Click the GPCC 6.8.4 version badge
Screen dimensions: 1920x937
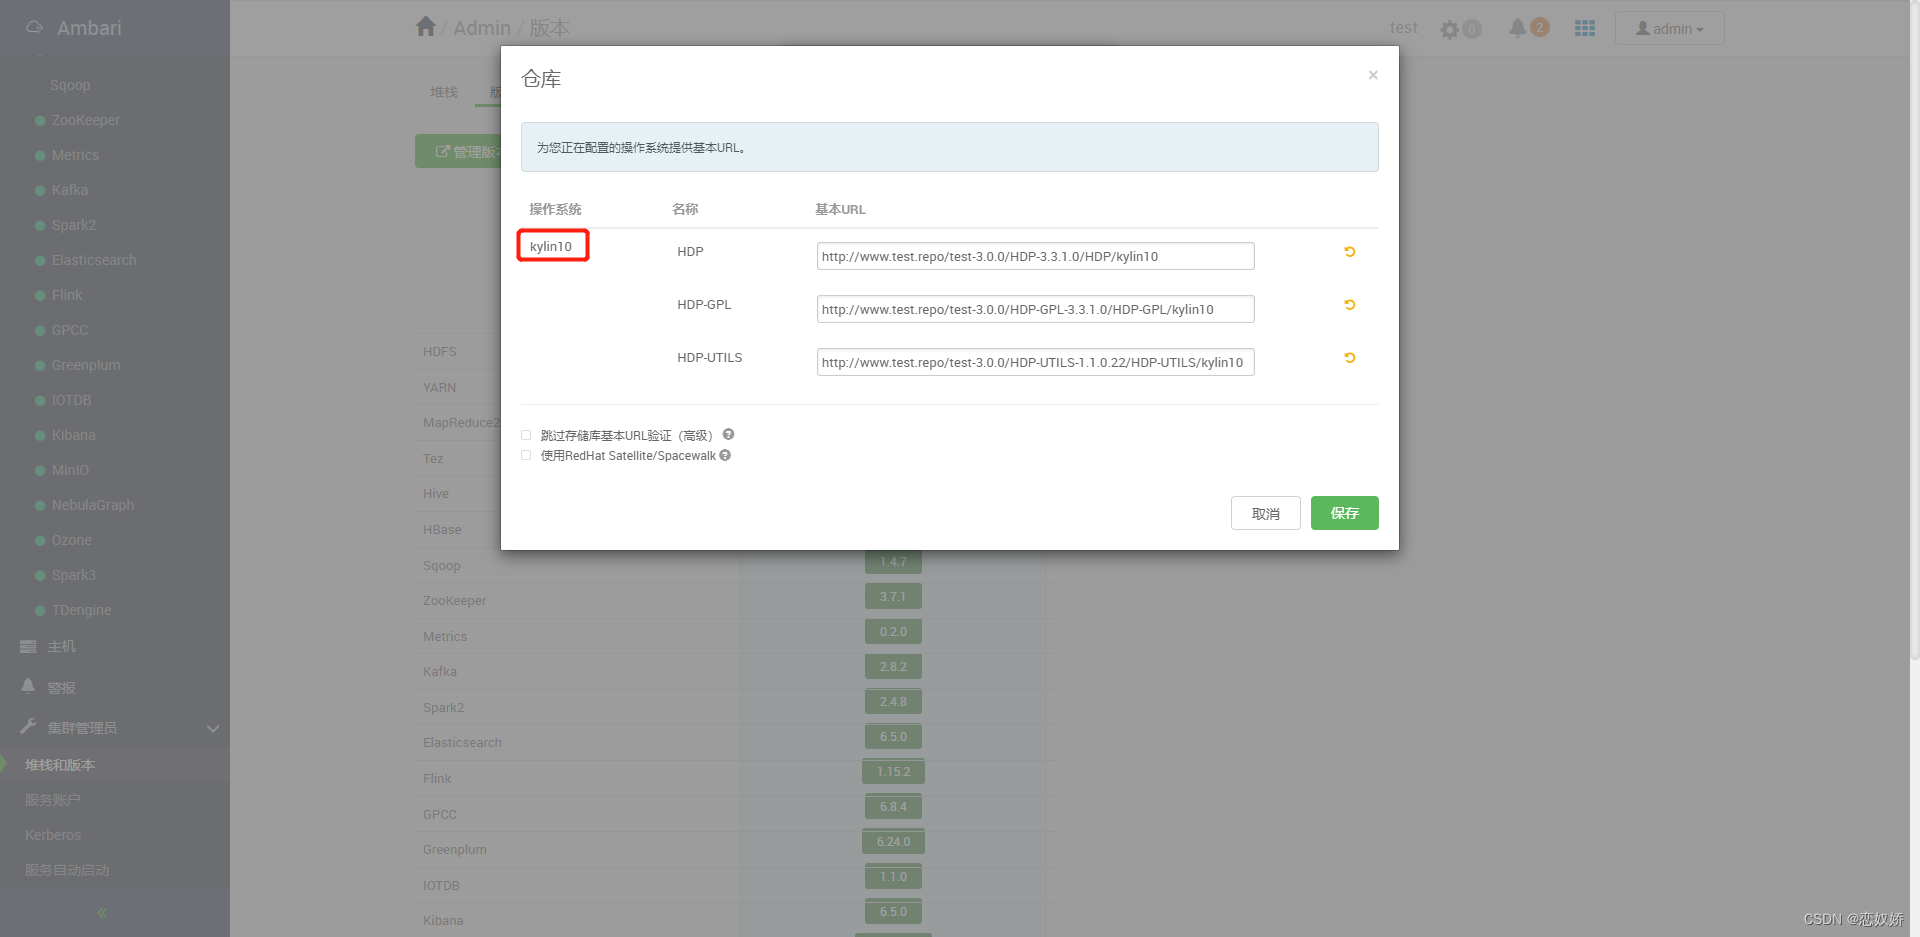(x=893, y=807)
